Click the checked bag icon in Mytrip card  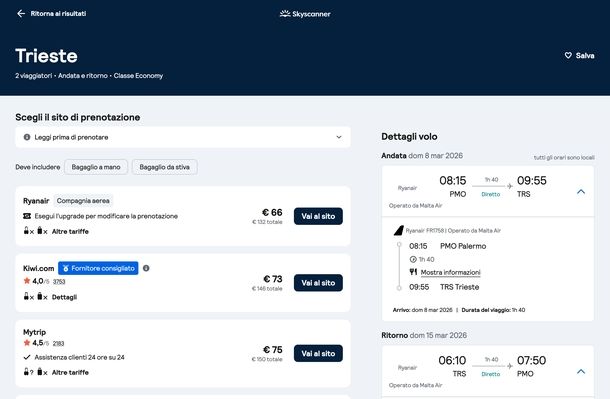click(x=40, y=371)
